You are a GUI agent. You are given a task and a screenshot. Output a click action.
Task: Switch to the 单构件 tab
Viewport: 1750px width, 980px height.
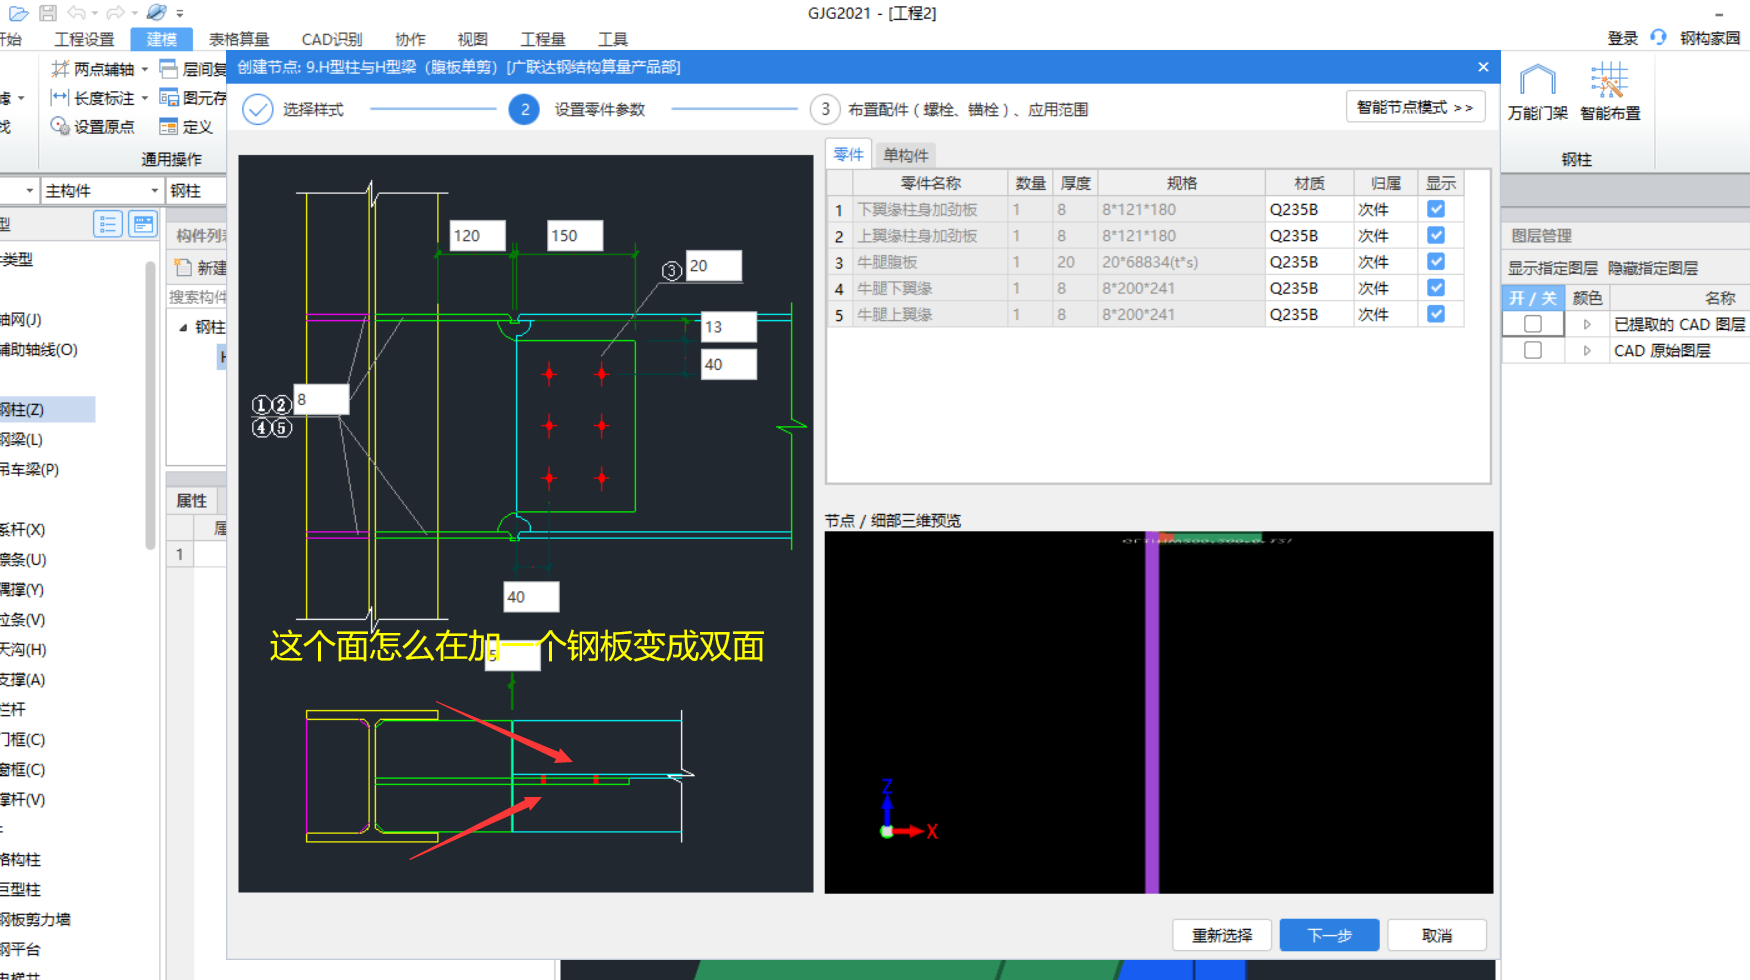click(906, 155)
